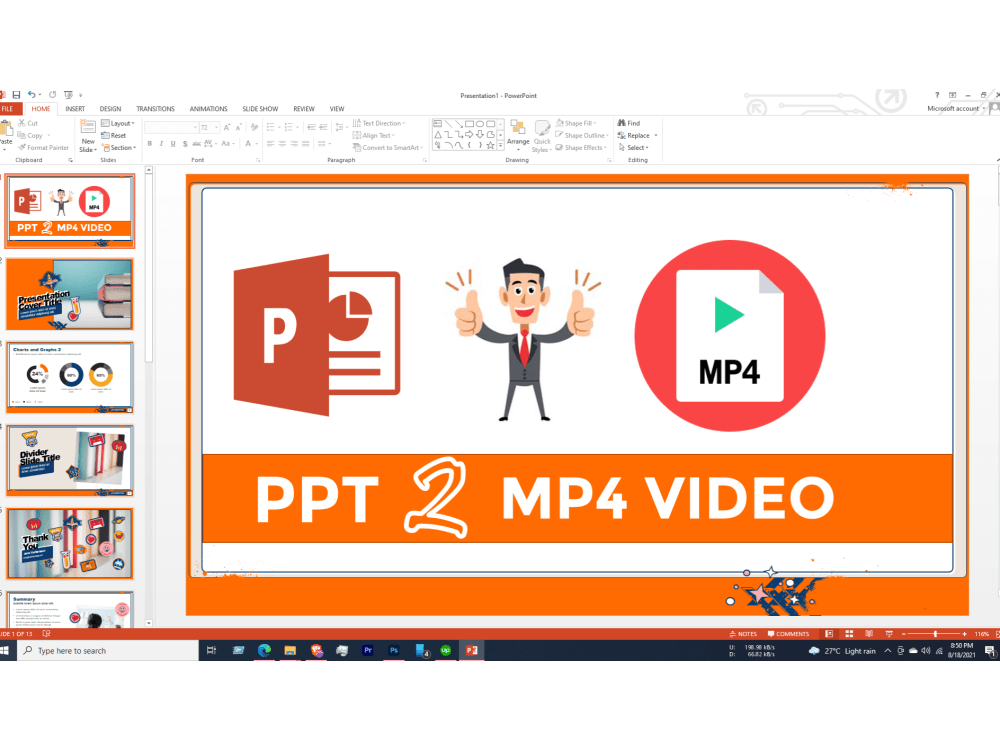Go to the SLIDE SHOW tab

click(x=260, y=109)
